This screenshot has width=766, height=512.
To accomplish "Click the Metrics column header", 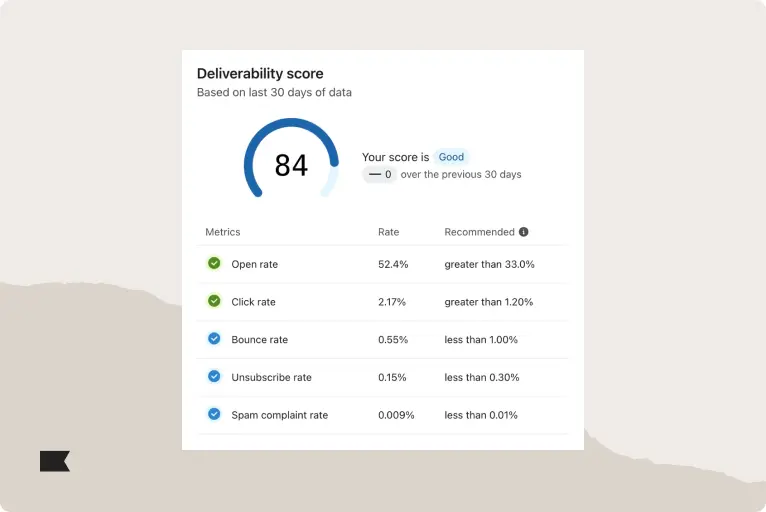I will tap(223, 232).
